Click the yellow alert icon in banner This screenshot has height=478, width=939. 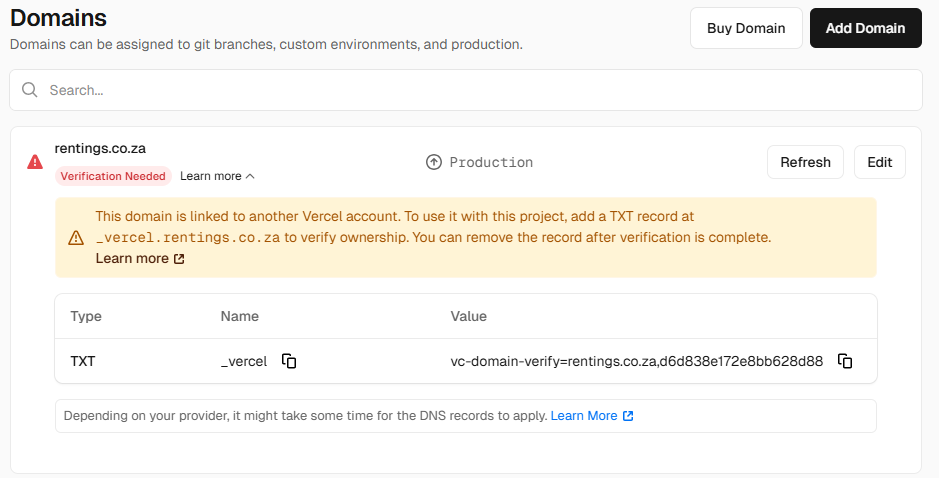tap(76, 238)
